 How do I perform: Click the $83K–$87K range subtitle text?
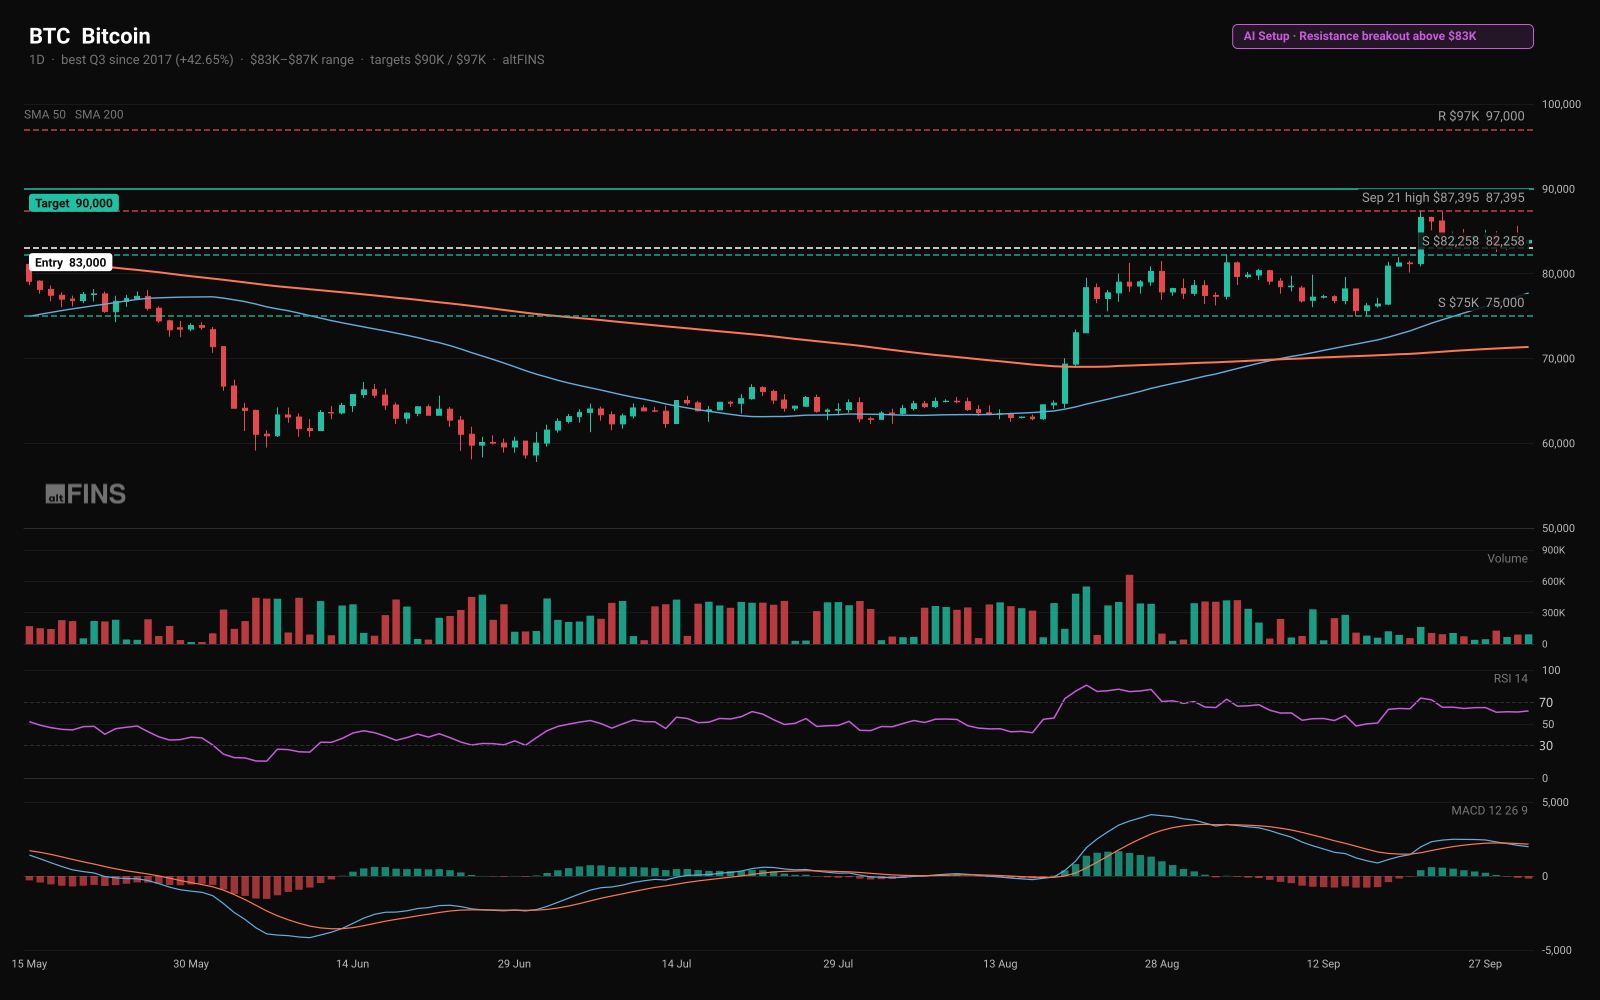point(302,60)
